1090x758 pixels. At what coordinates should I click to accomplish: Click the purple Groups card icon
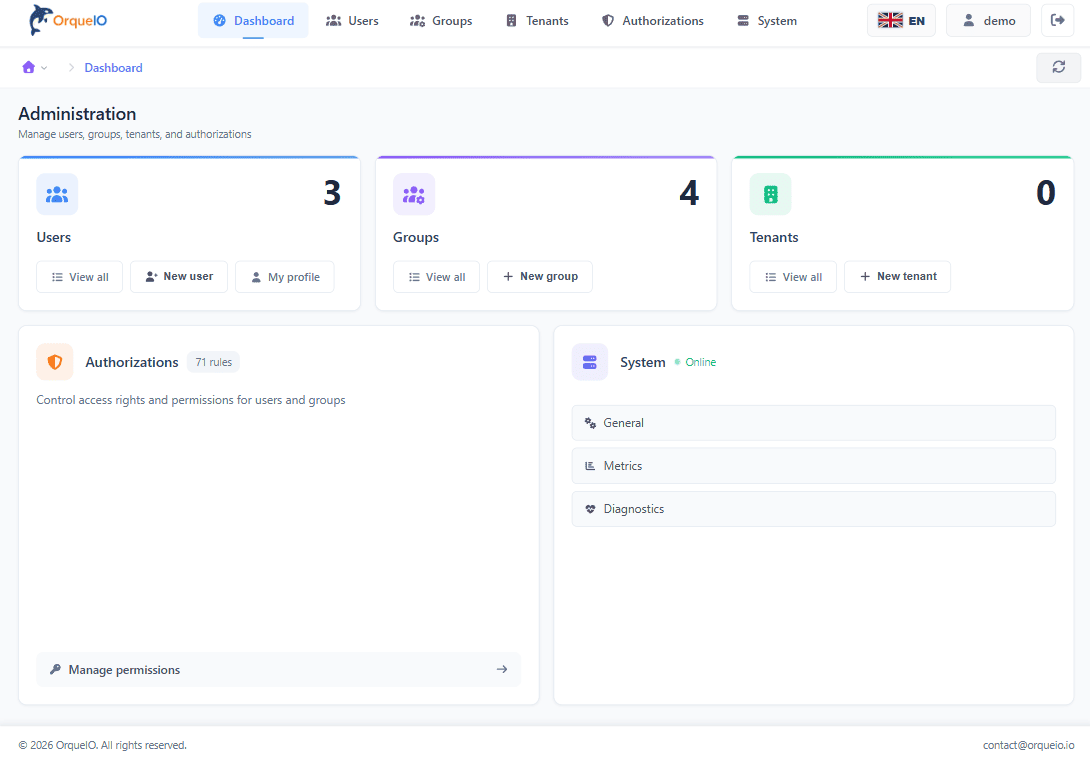coord(414,194)
